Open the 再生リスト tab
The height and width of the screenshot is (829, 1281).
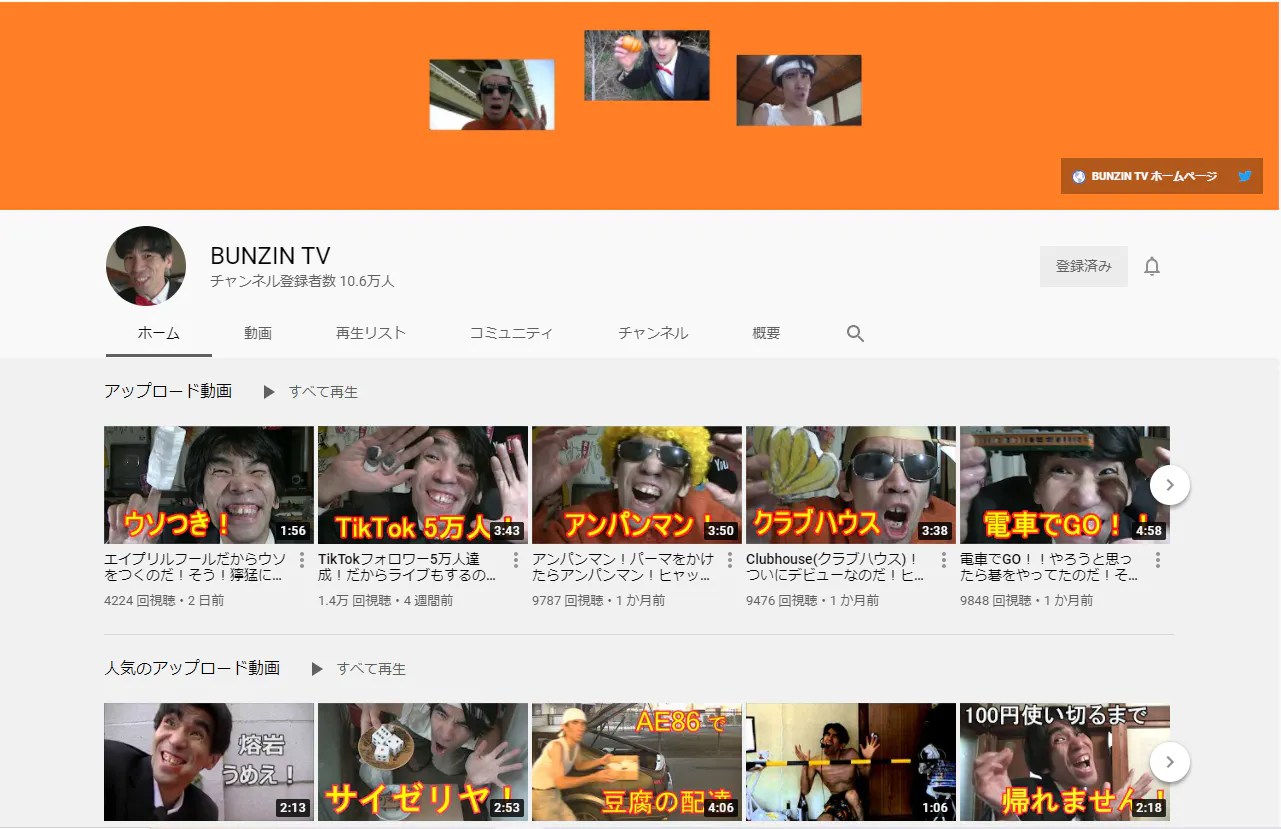point(370,333)
